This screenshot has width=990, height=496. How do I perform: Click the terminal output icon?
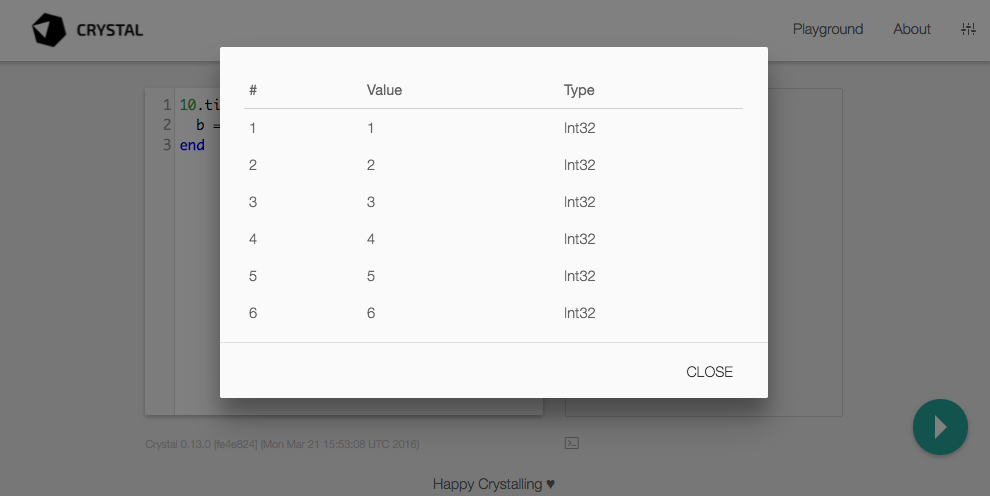[x=572, y=442]
